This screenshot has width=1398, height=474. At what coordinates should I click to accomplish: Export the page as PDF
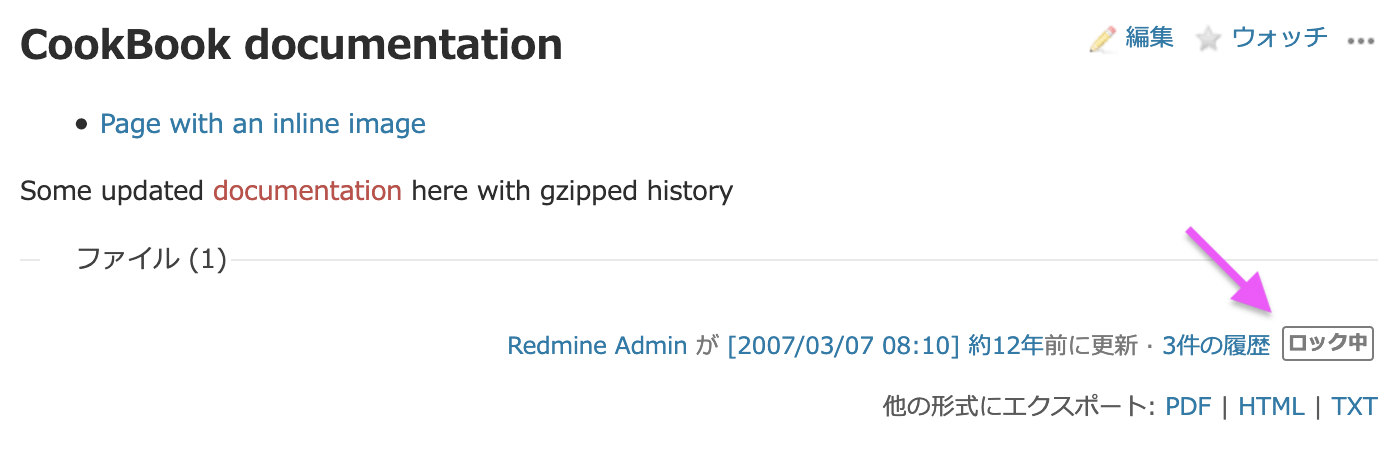[x=1188, y=407]
